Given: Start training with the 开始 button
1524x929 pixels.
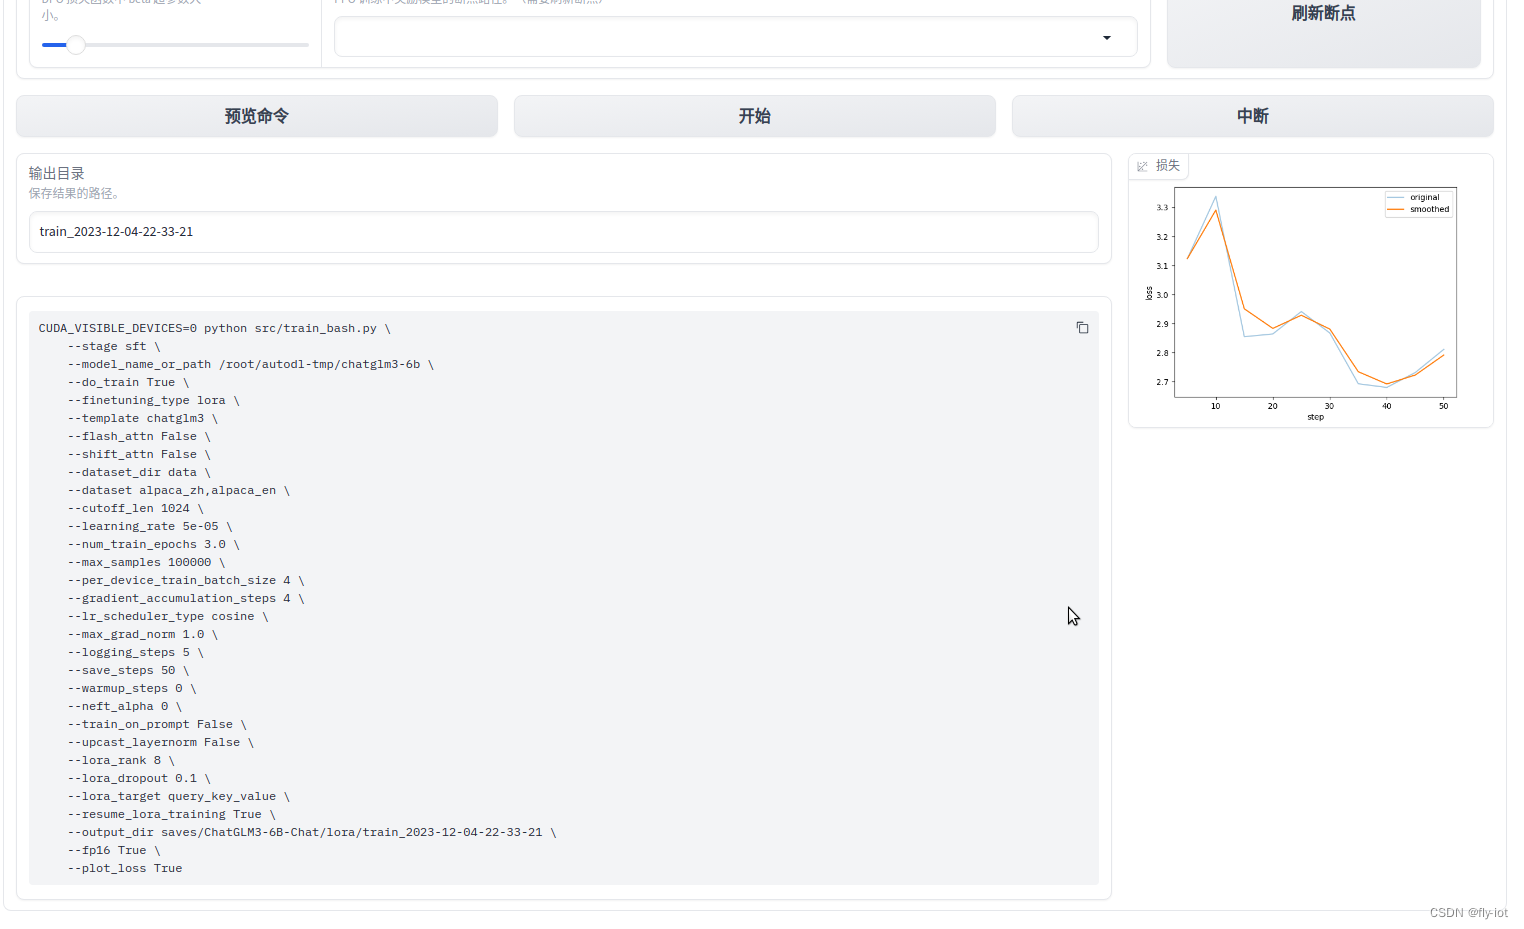Looking at the screenshot, I should (x=755, y=116).
